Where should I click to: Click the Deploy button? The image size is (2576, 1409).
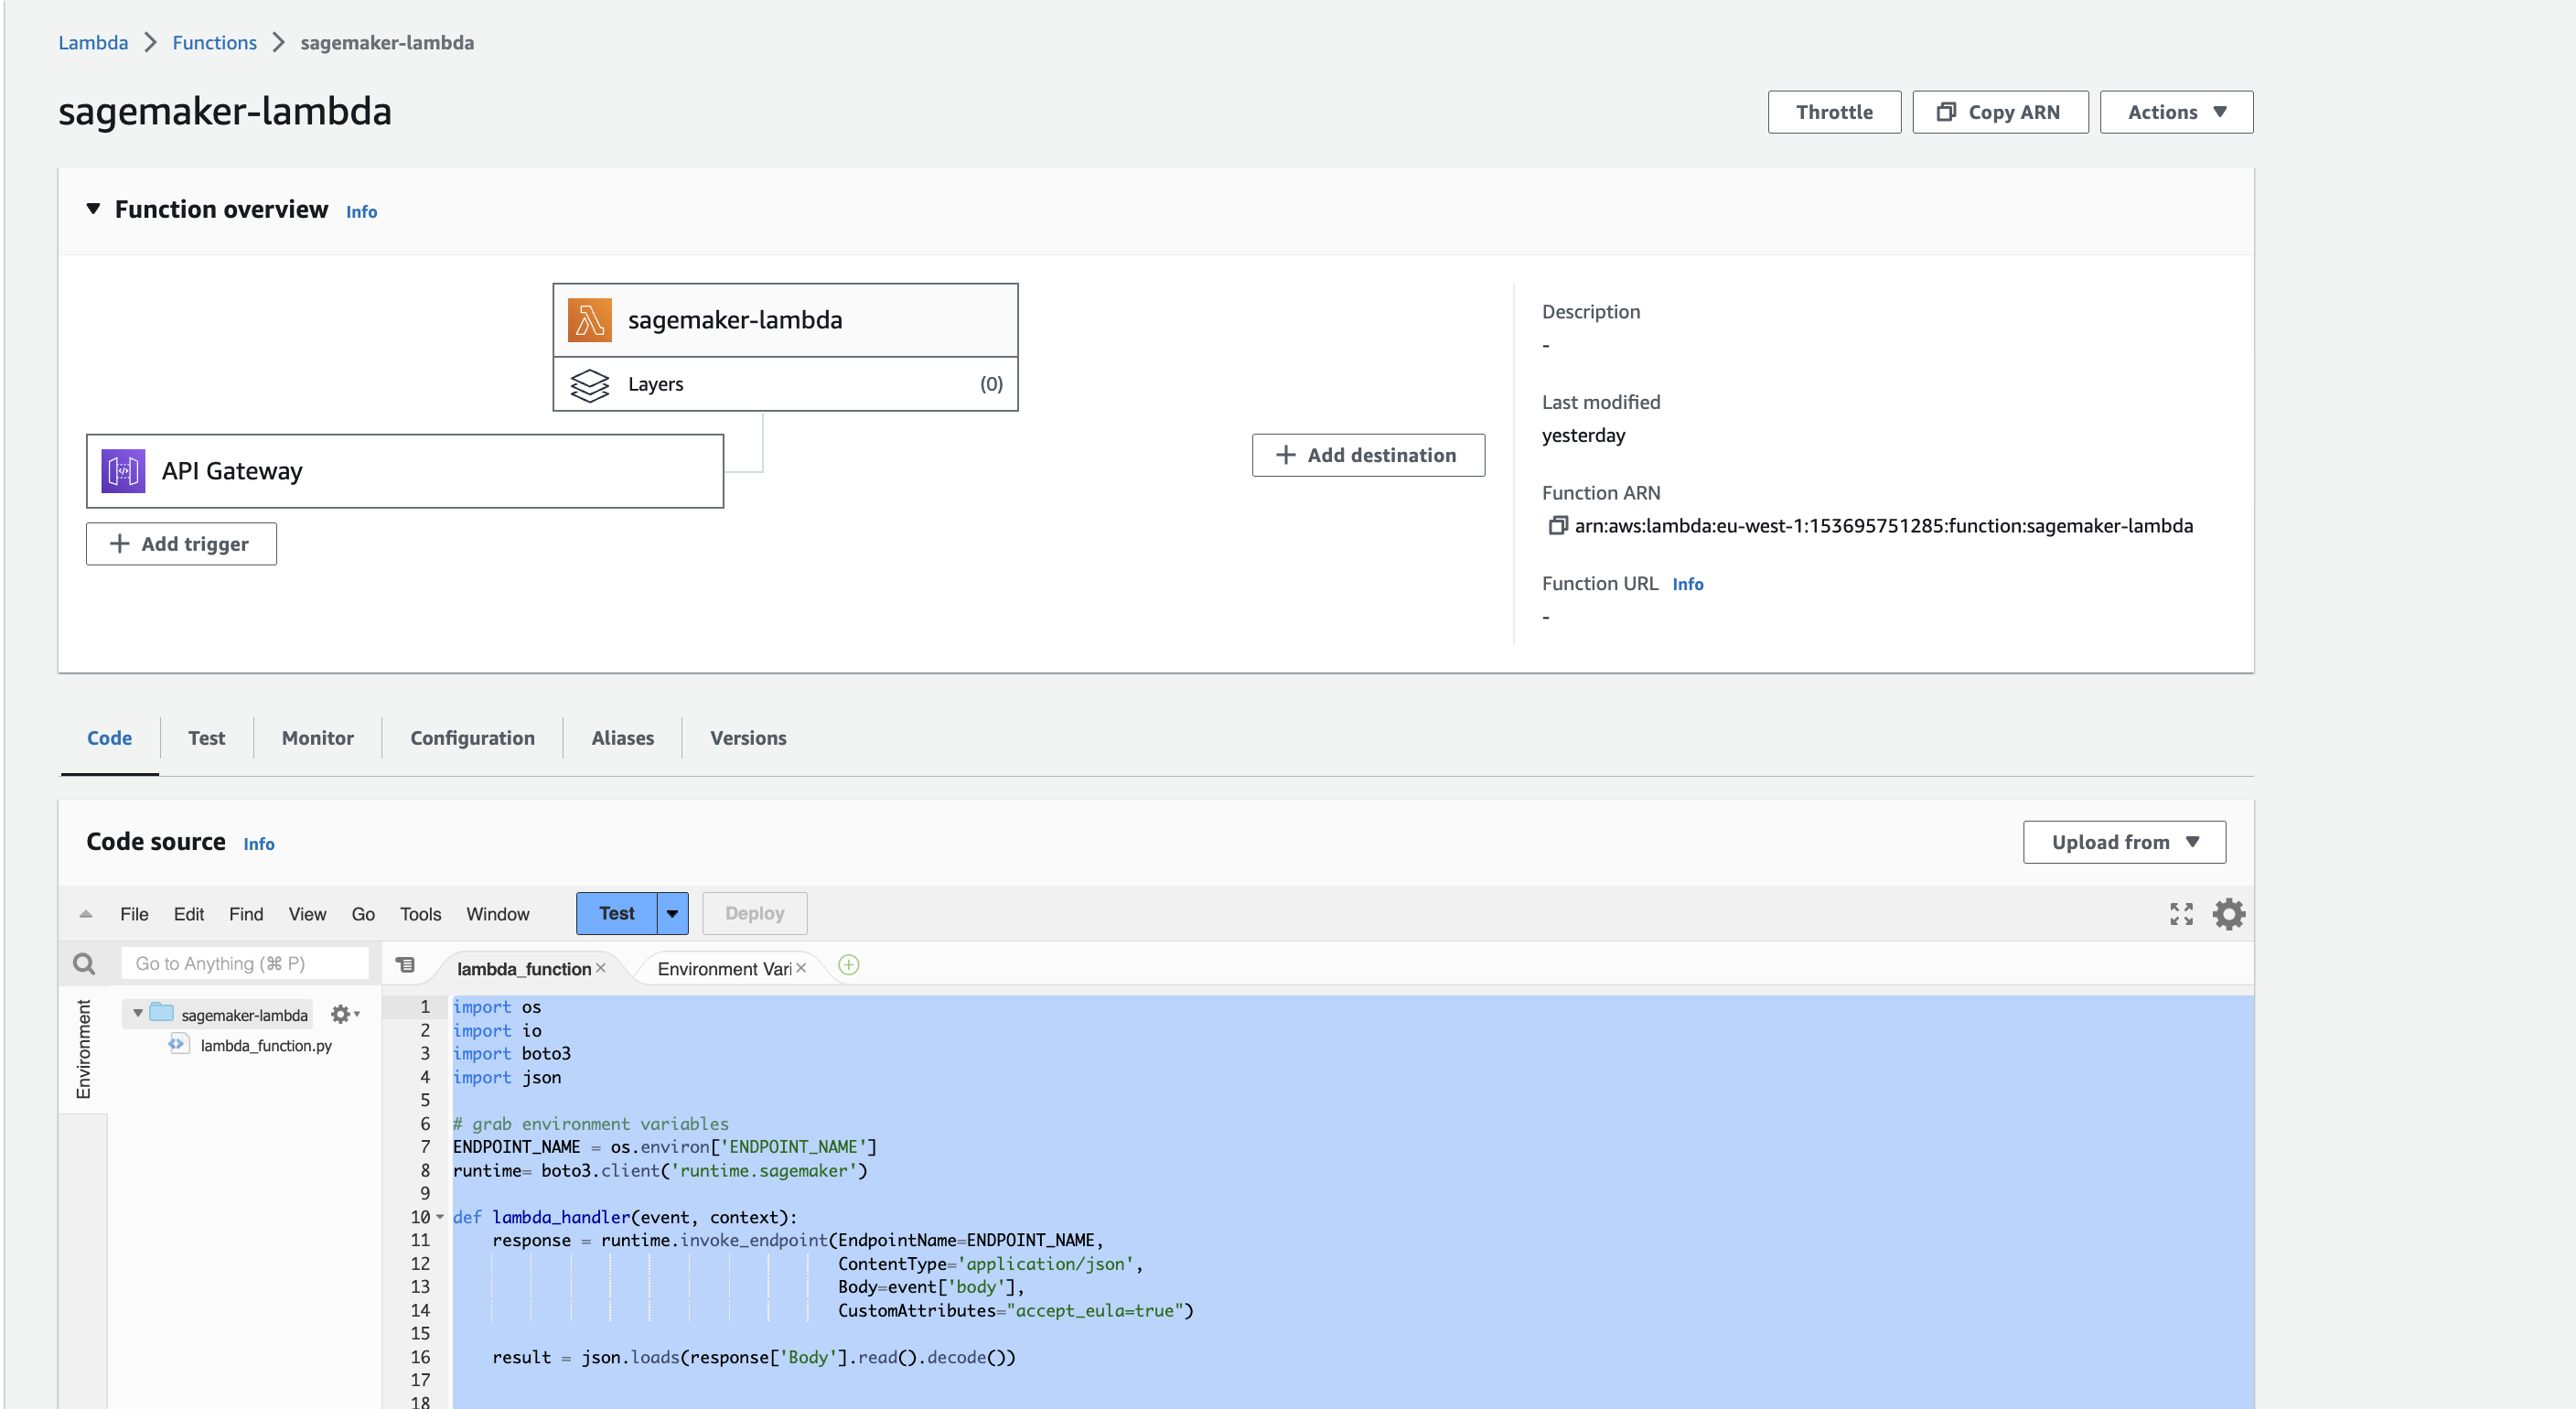(x=754, y=913)
